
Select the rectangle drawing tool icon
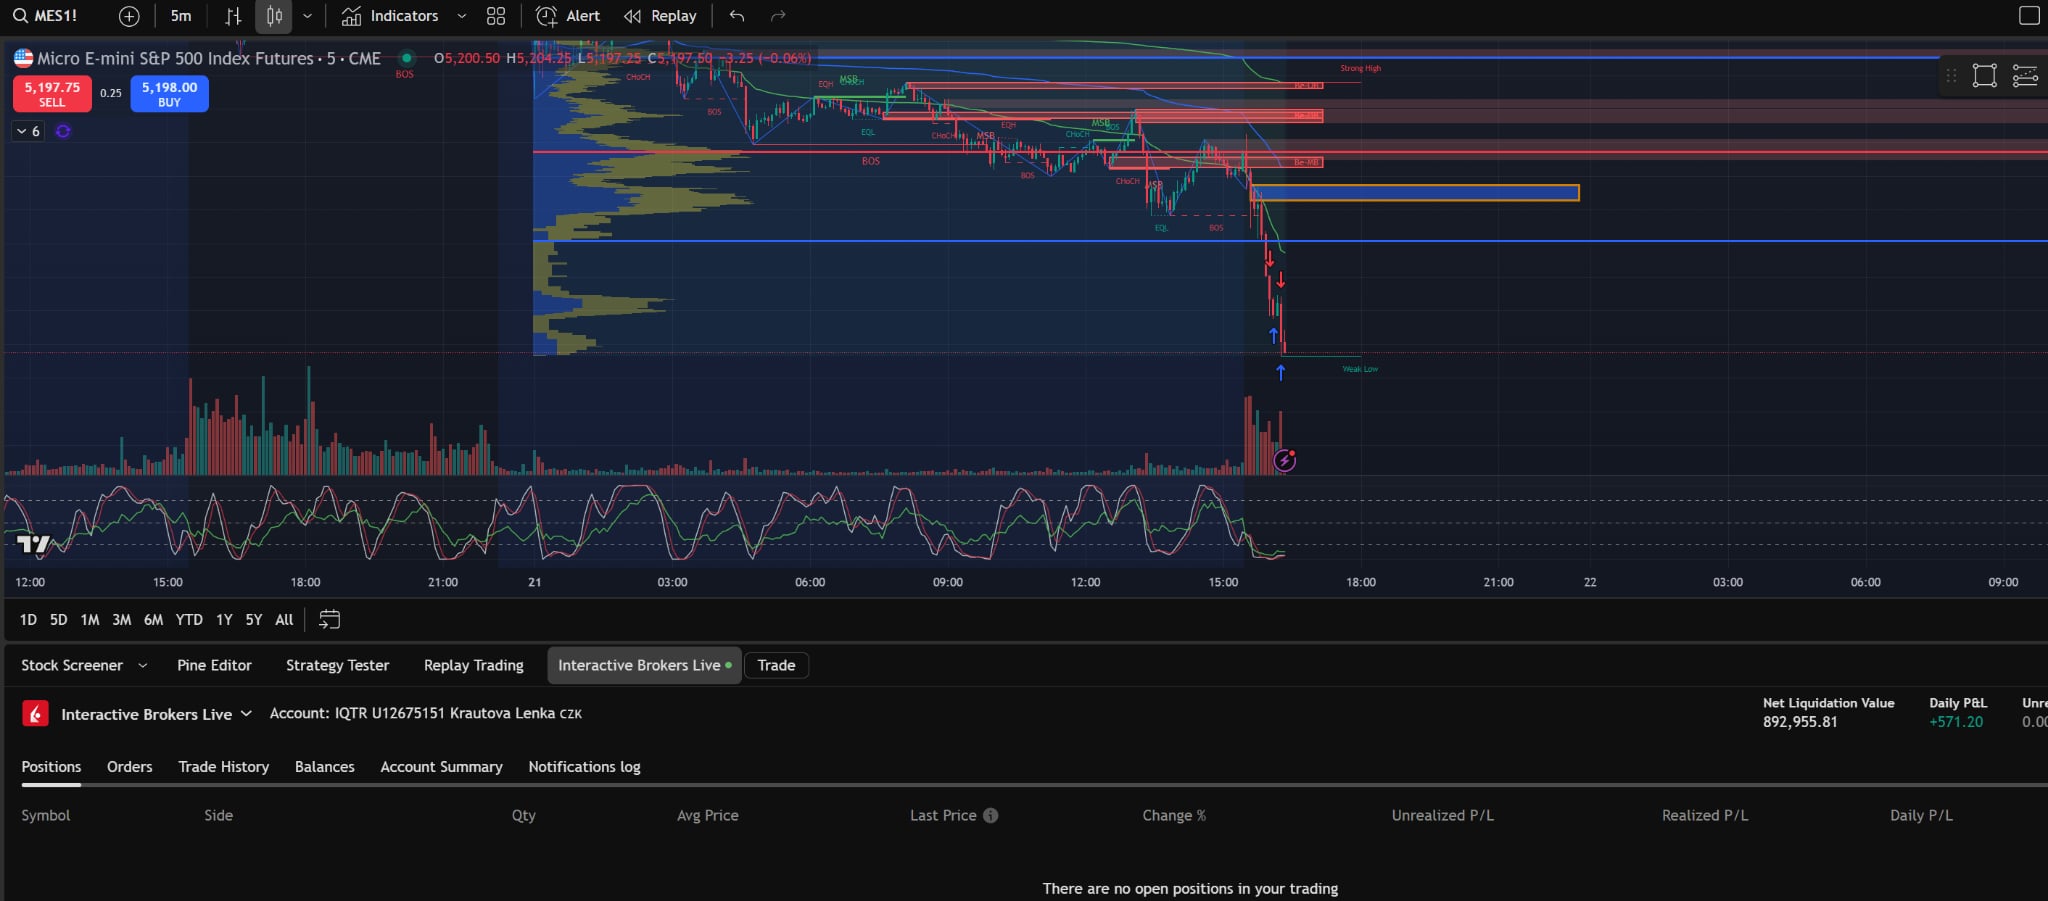[x=1984, y=76]
